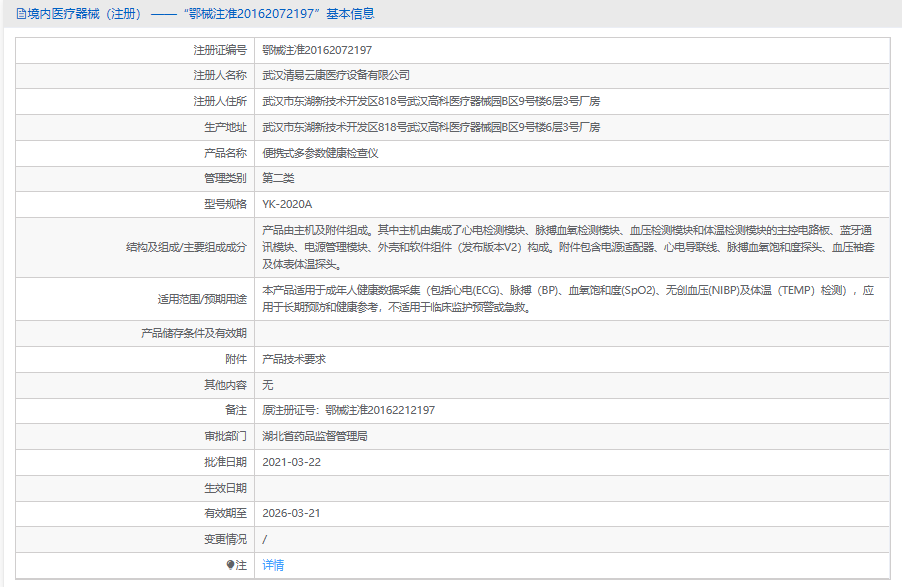
Task: Select the 无 value in 其他内容 row
Action: click(268, 385)
